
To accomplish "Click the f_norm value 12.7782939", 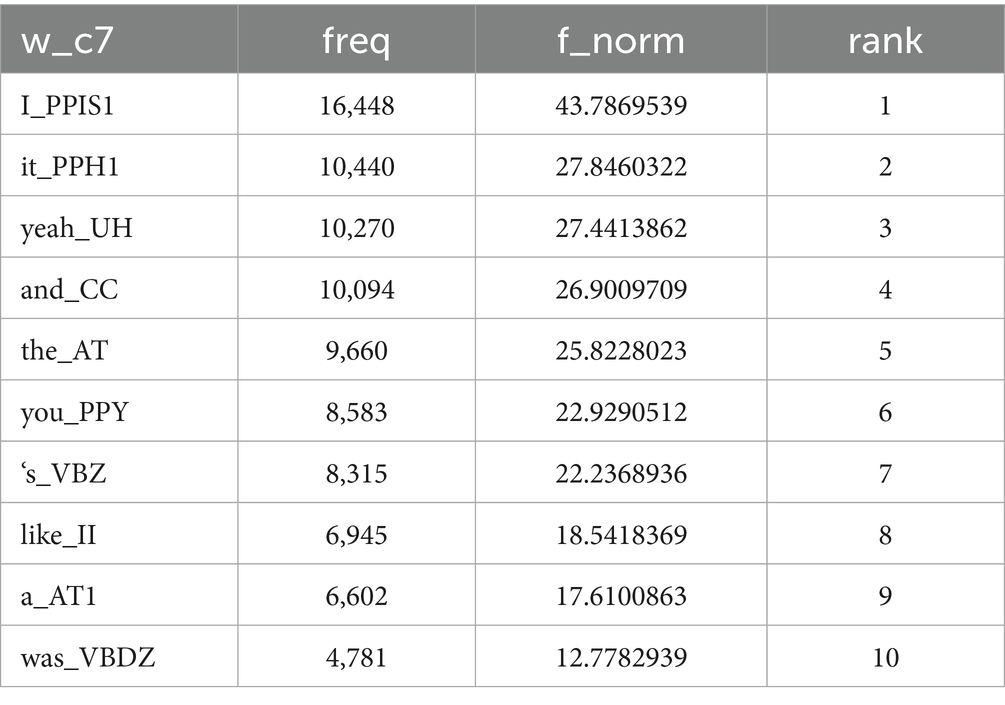I will [x=621, y=658].
